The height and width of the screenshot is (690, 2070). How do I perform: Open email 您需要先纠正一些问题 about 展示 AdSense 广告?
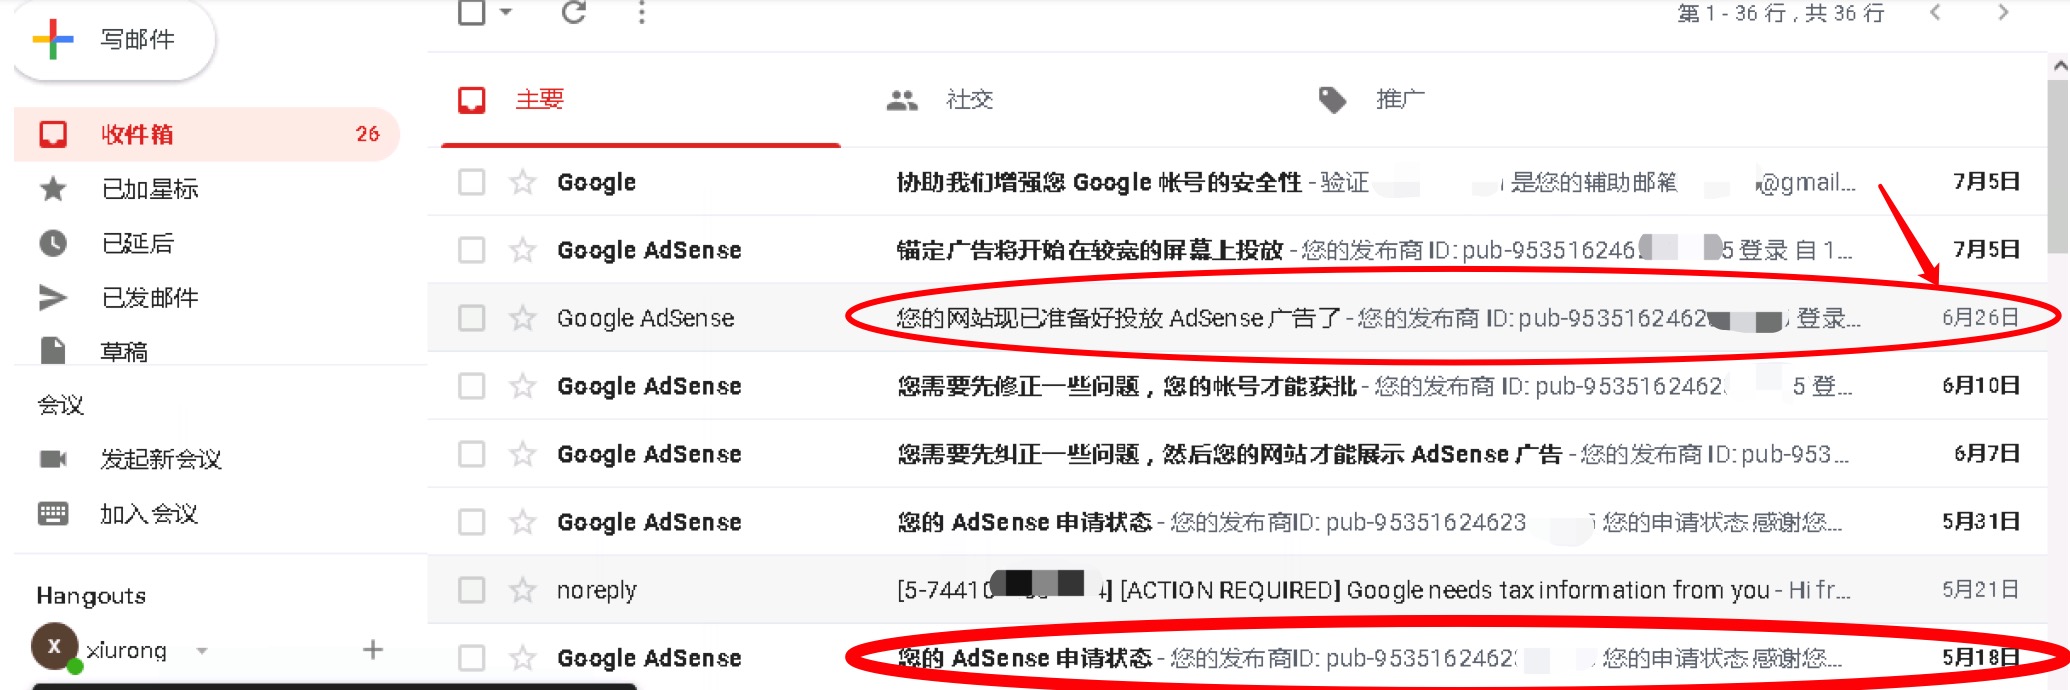tap(1238, 454)
